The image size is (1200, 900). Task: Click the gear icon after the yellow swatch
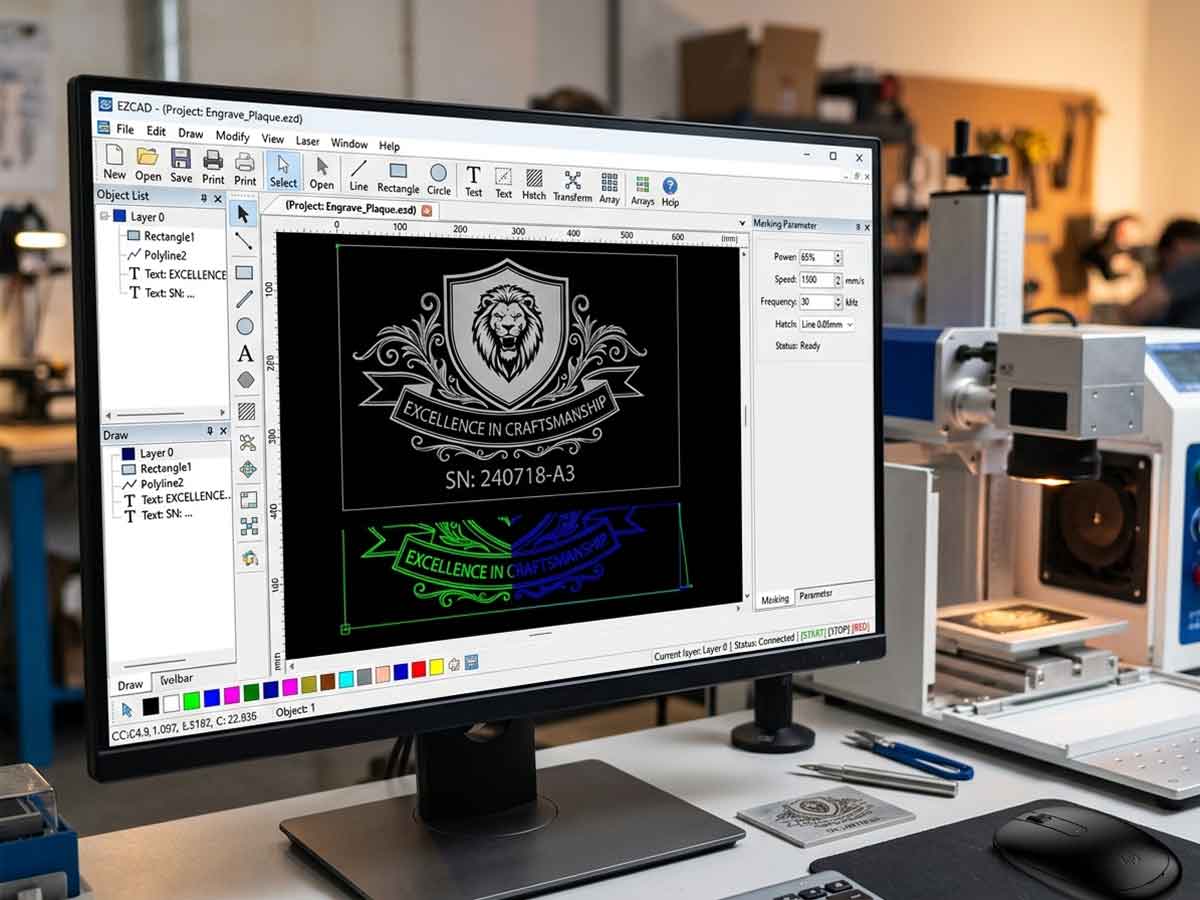click(453, 663)
